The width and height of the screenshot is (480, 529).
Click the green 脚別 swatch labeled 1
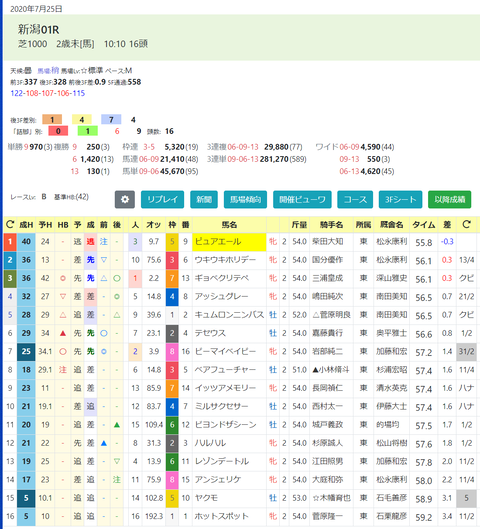click(88, 131)
